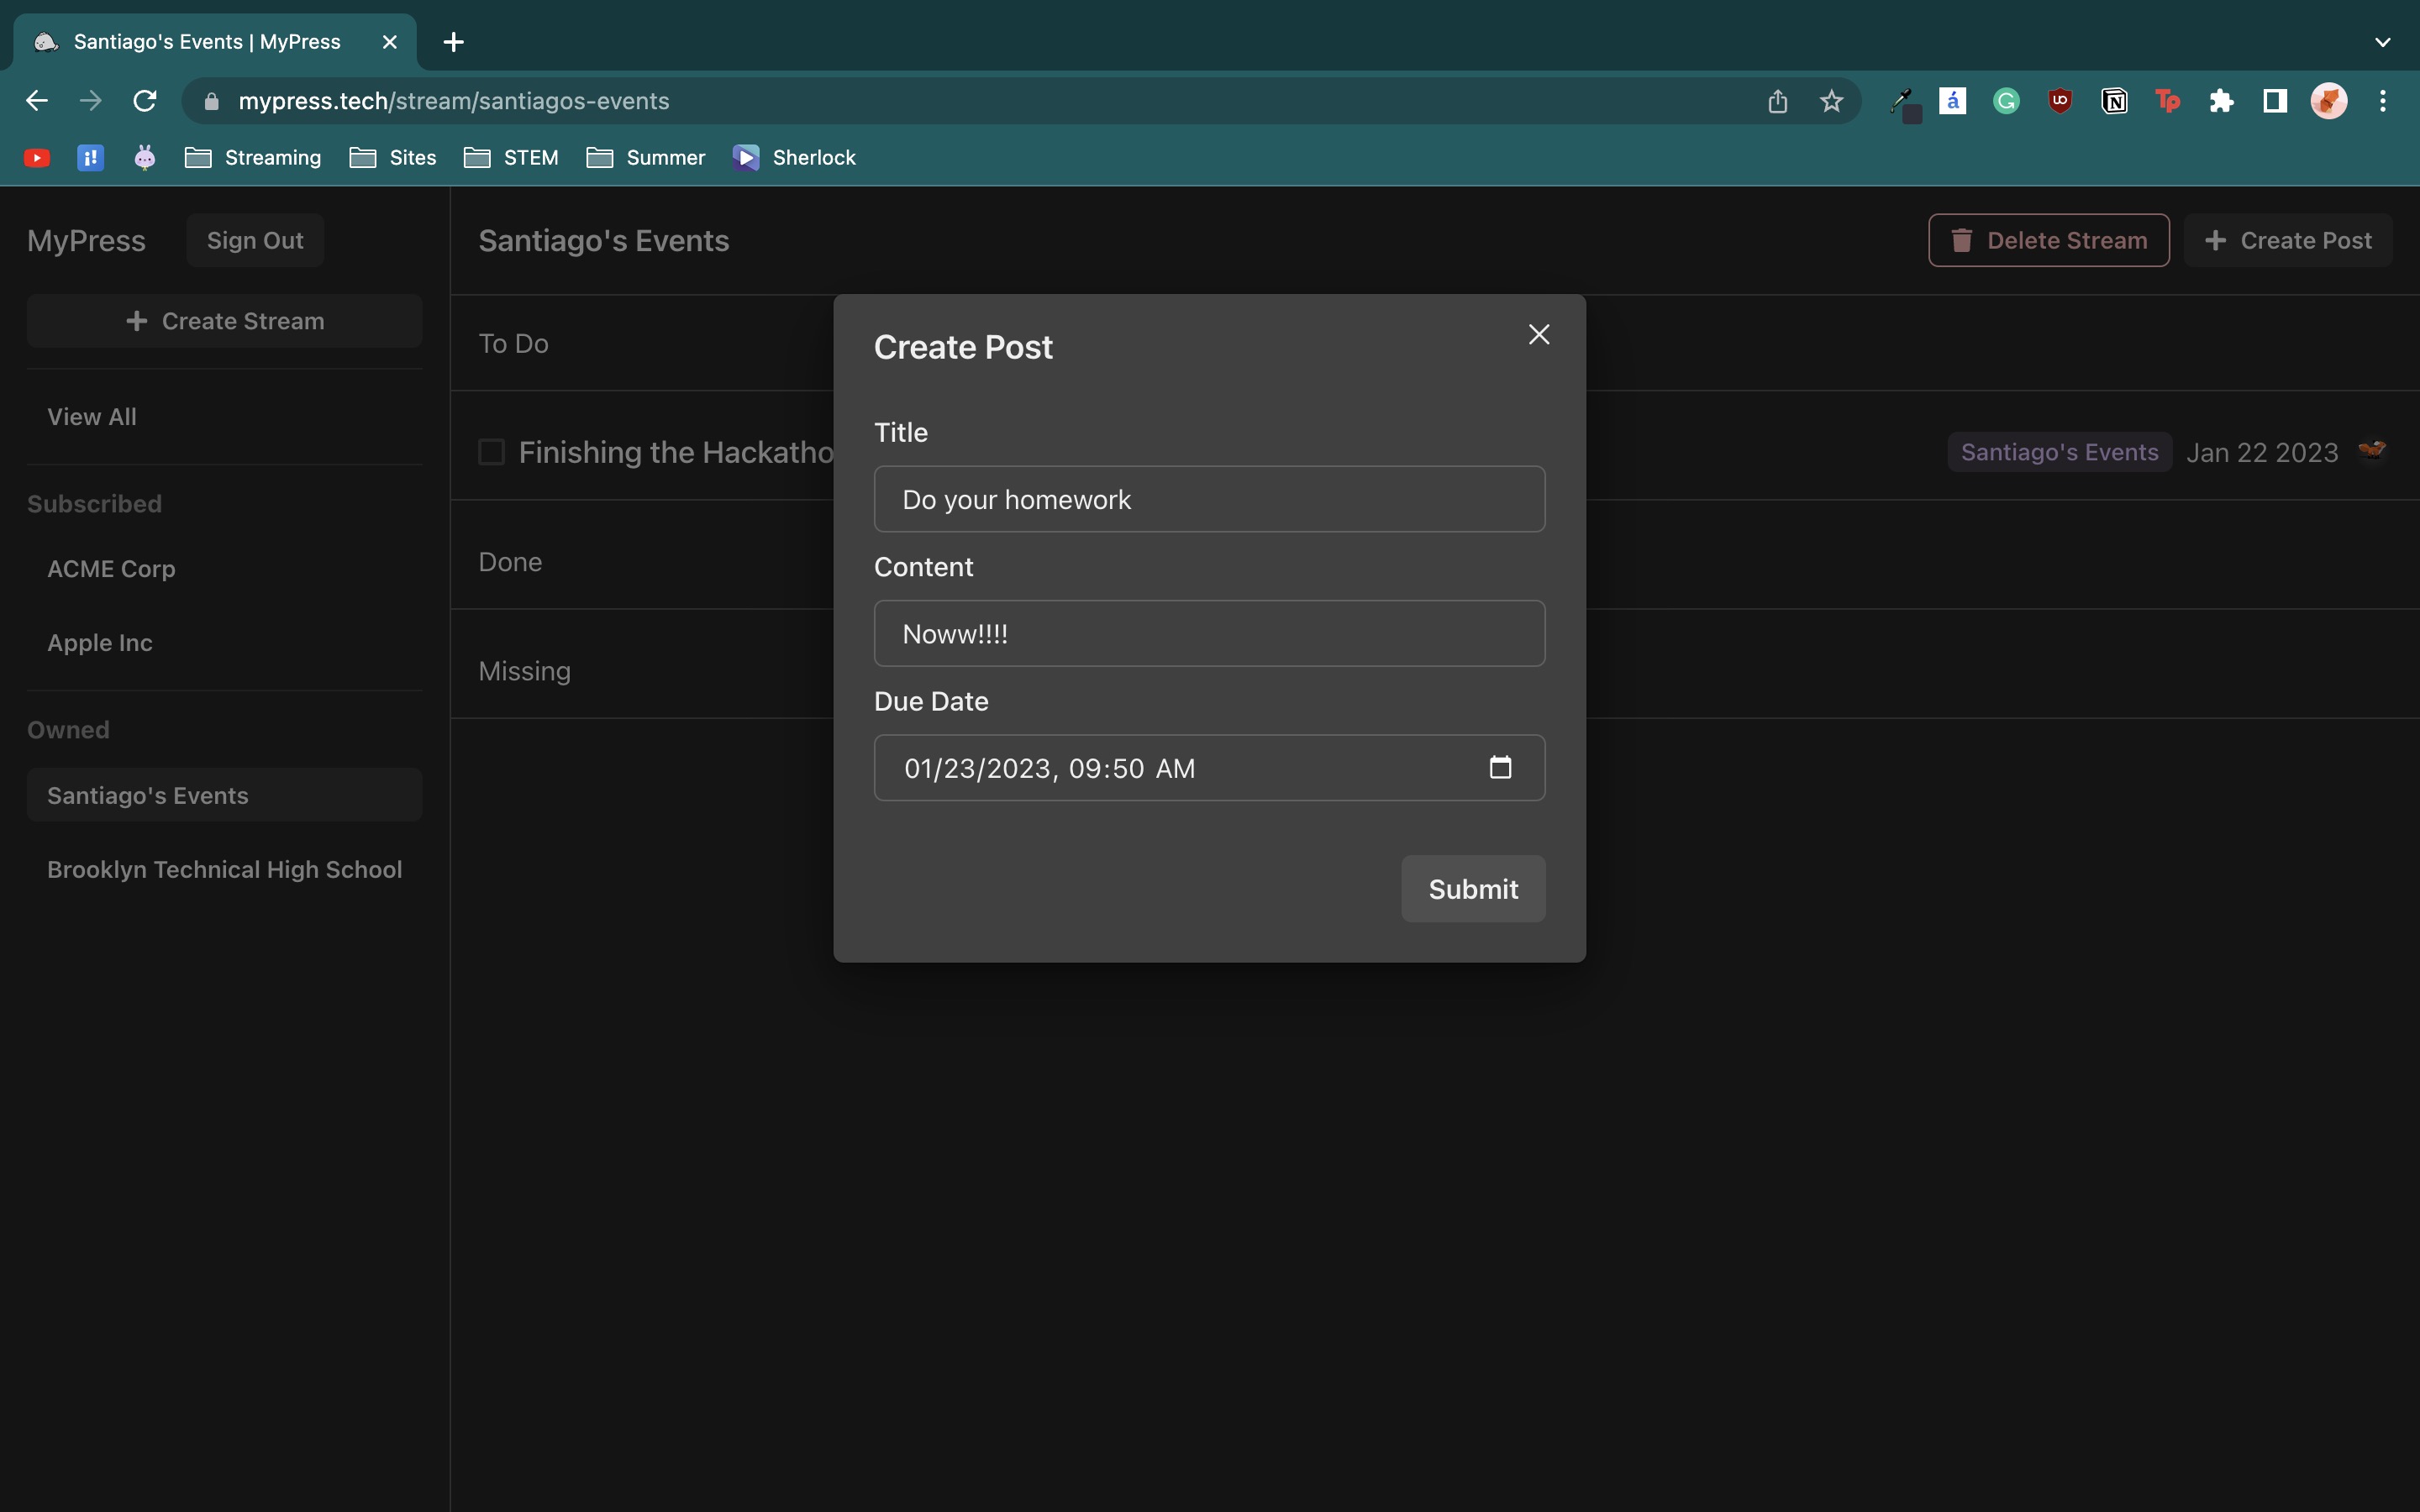The height and width of the screenshot is (1512, 2420).
Task: Open the Streaming bookmarks folder
Action: point(253,158)
